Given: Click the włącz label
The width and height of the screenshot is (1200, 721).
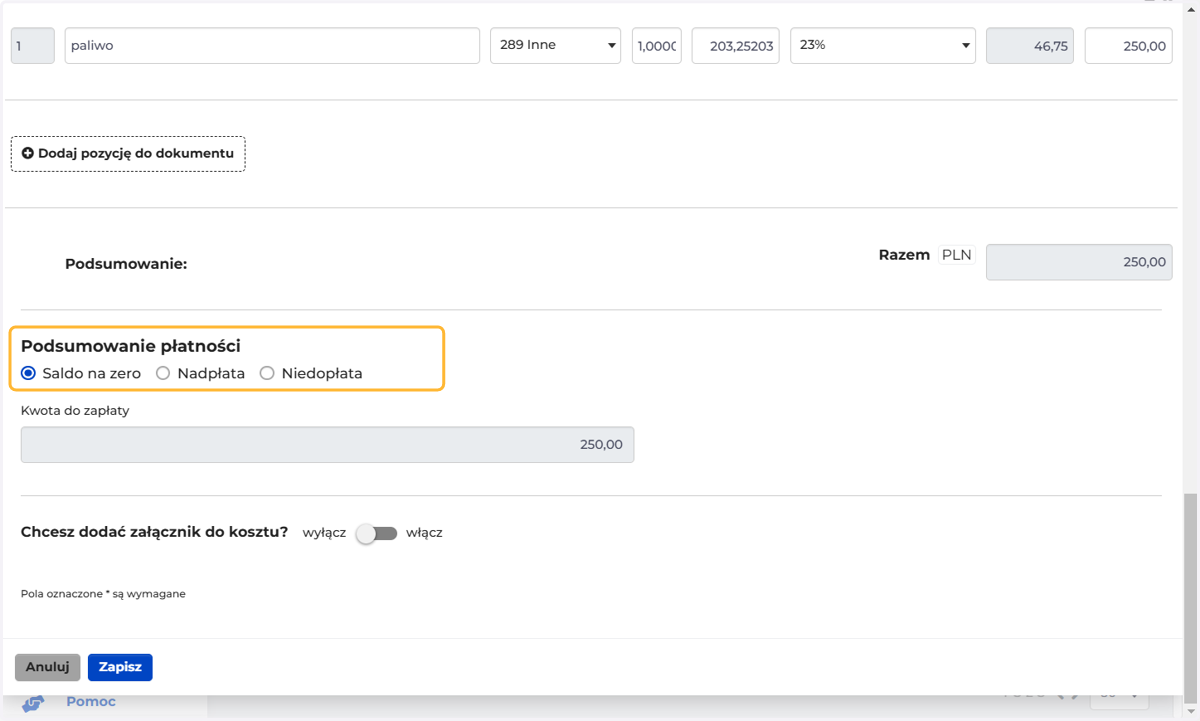Looking at the screenshot, I should coord(424,533).
